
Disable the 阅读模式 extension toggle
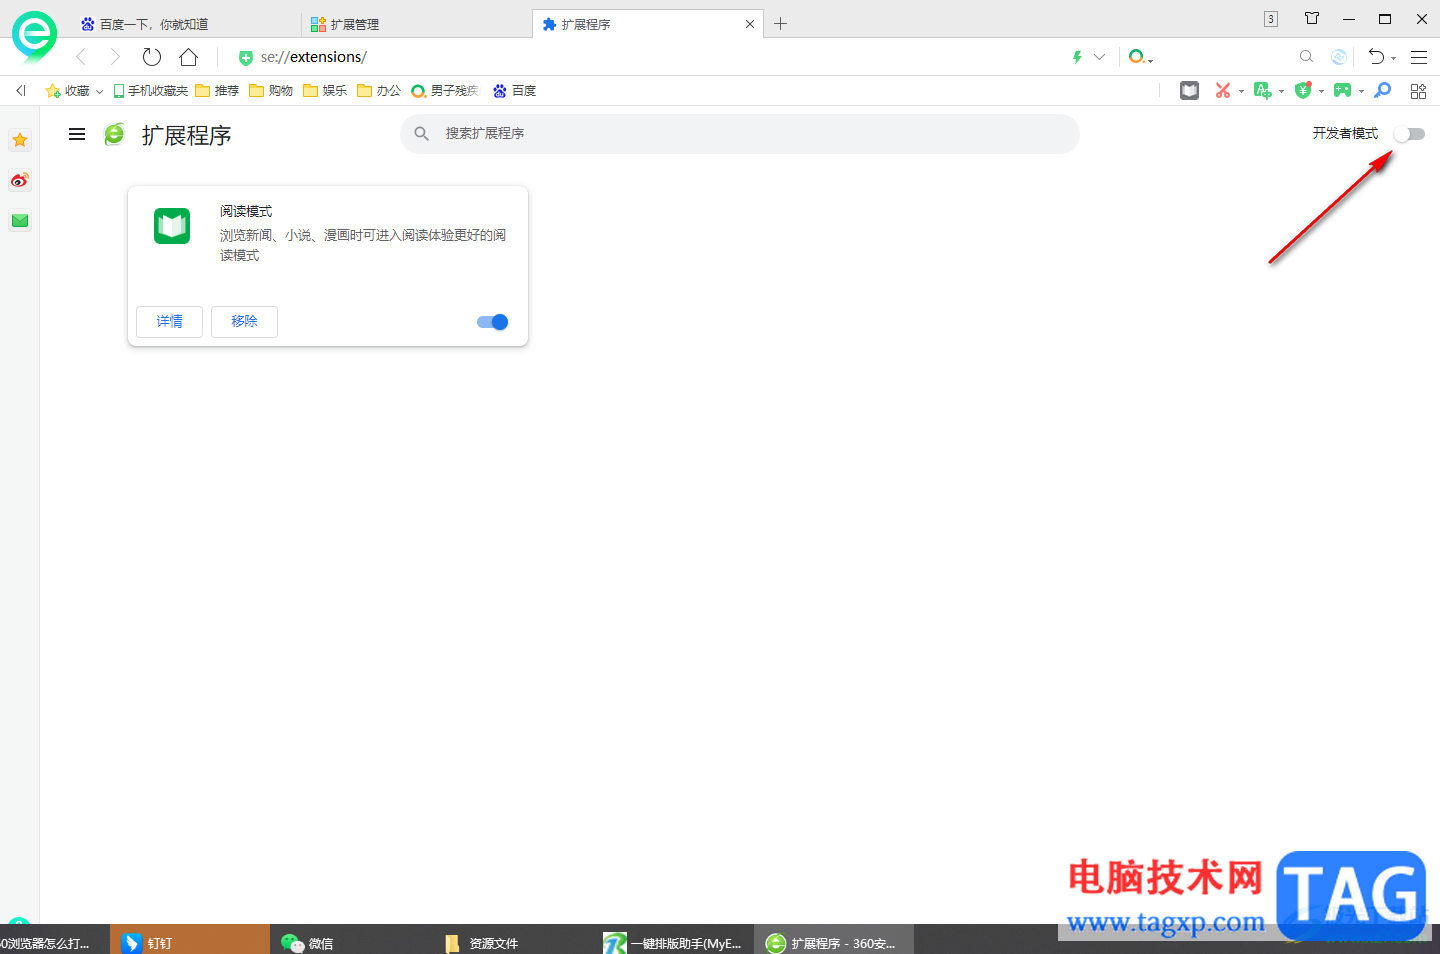pos(491,321)
